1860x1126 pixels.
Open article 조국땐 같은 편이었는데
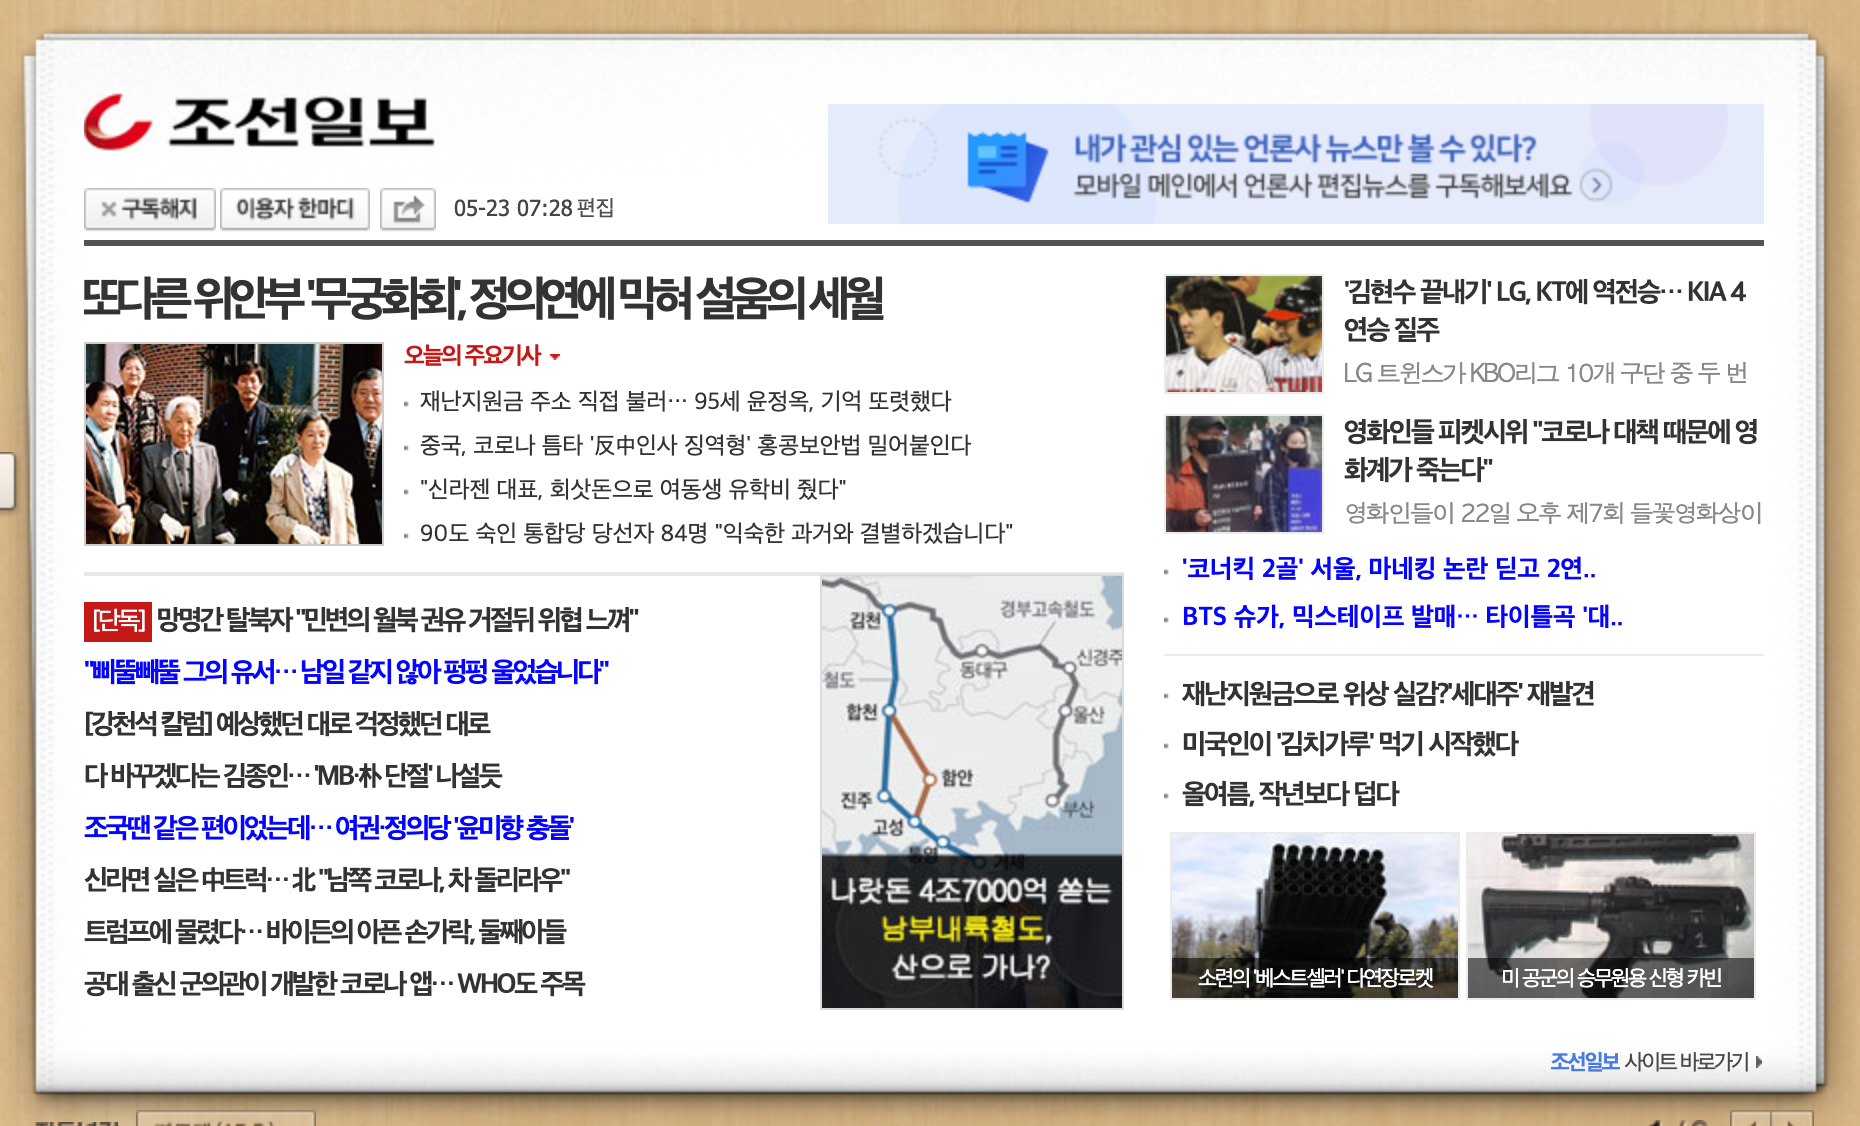coord(329,827)
